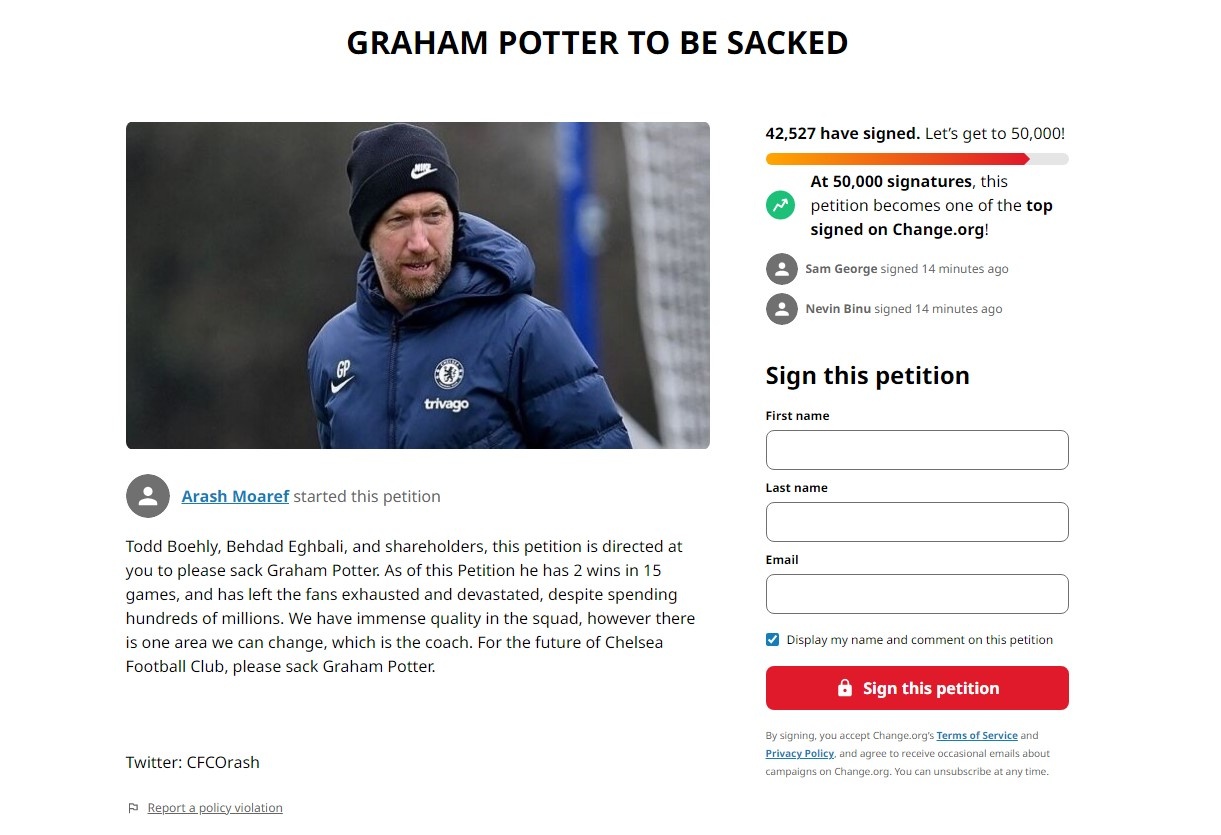1221x835 pixels.
Task: Open the Terms of Service link
Action: [x=976, y=735]
